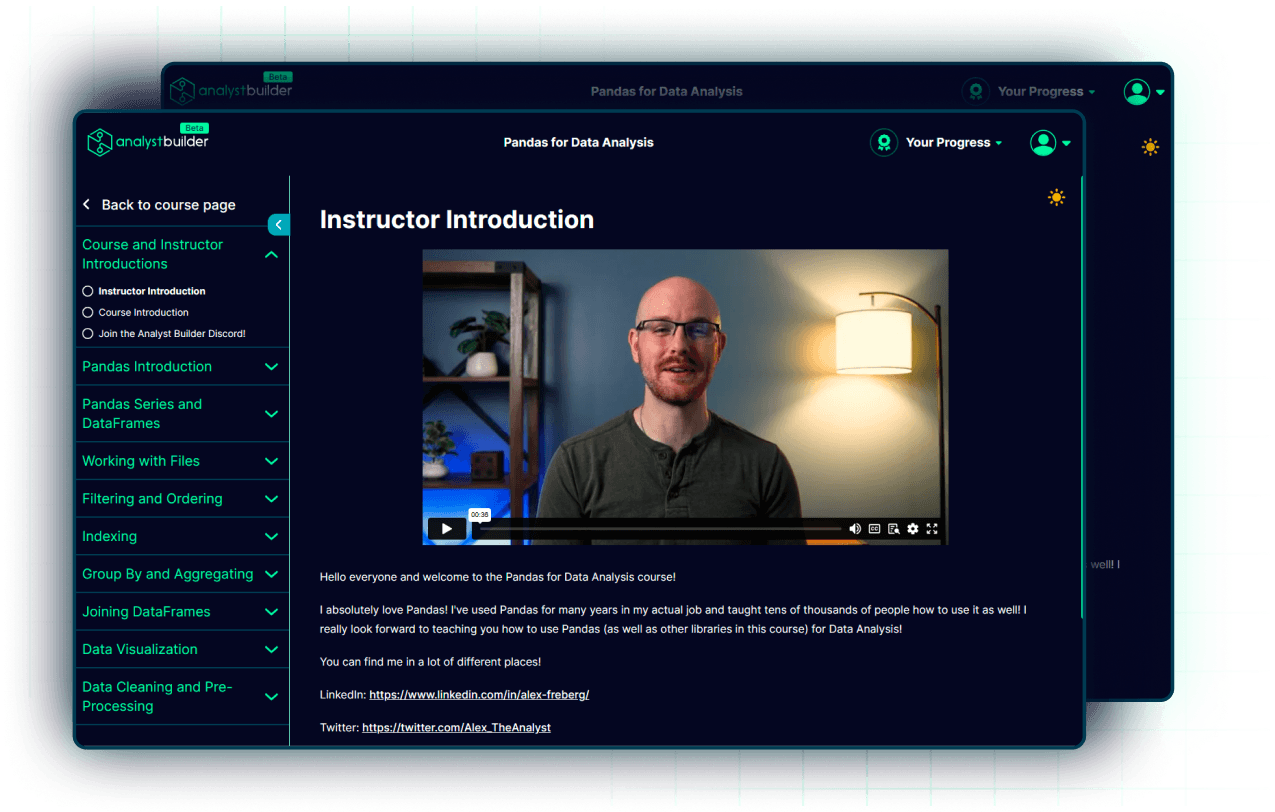
Task: Open the Twitter Alex_TheAnalyst link
Action: coord(456,728)
